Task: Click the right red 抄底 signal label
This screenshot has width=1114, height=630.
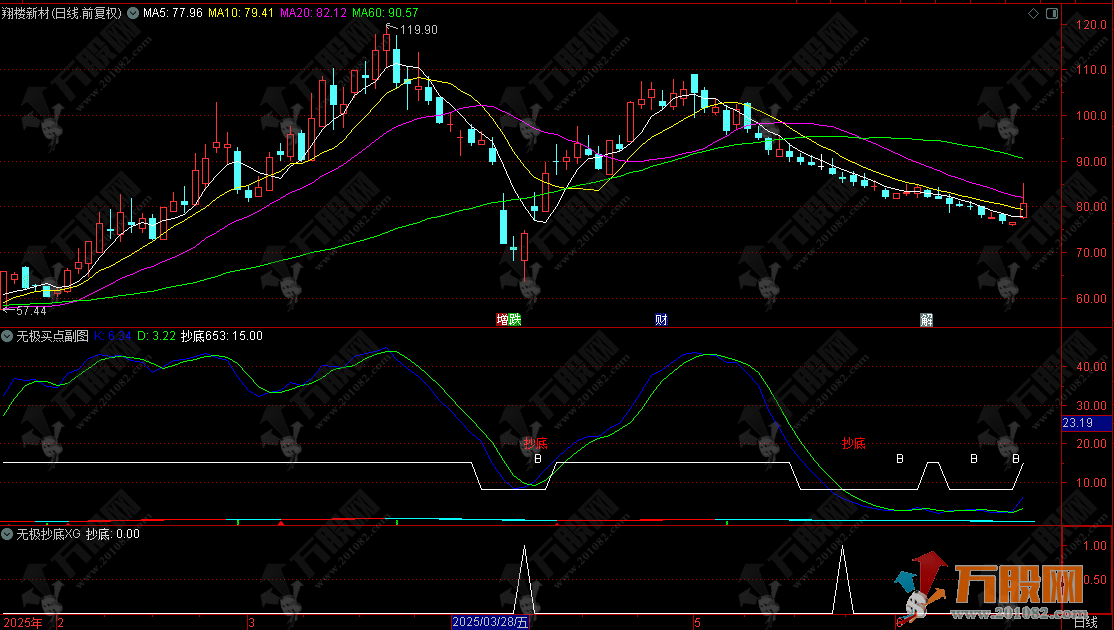Action: 853,443
